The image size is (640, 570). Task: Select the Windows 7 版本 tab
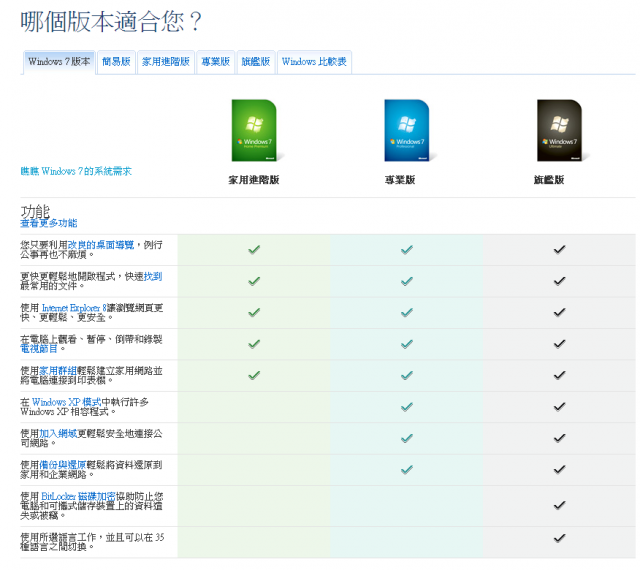click(x=59, y=62)
